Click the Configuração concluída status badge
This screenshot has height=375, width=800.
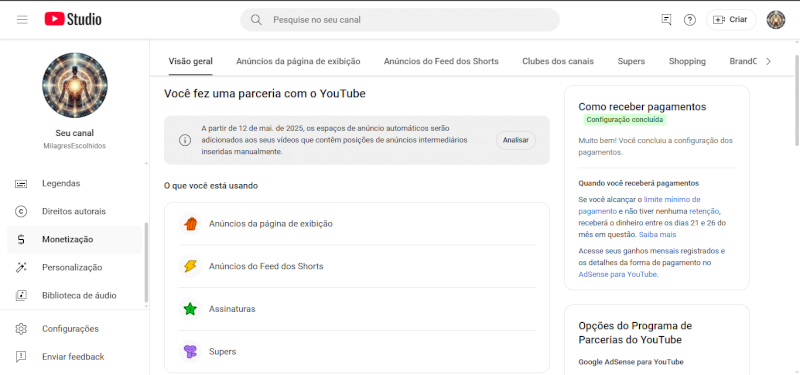625,120
